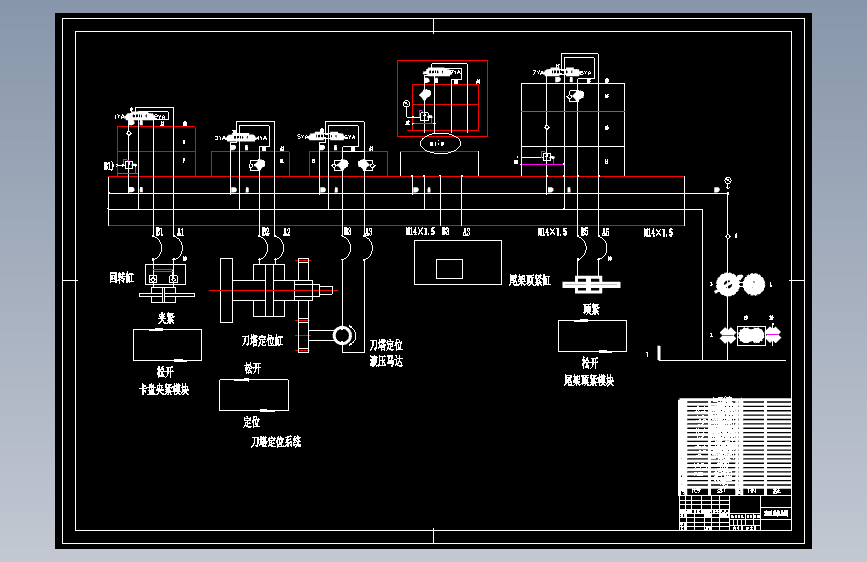Click the right filter diamond below the pump
Viewport: 867px width, 562px height.
tap(773, 335)
